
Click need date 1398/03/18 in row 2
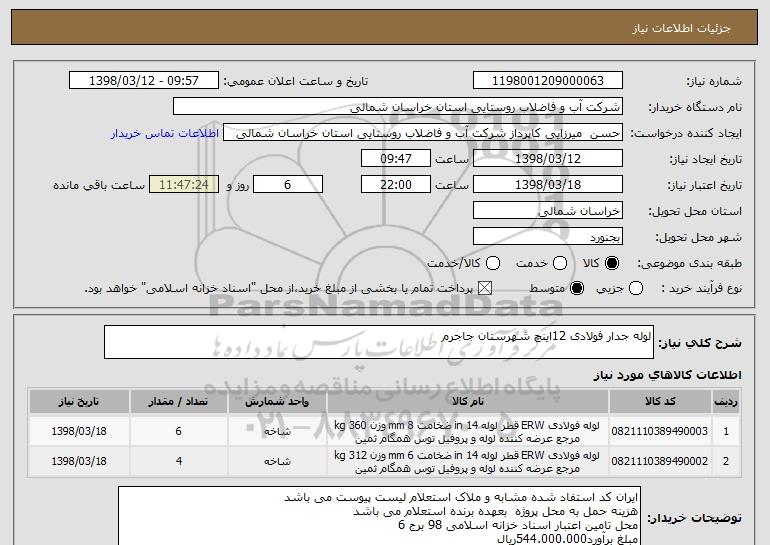click(79, 461)
